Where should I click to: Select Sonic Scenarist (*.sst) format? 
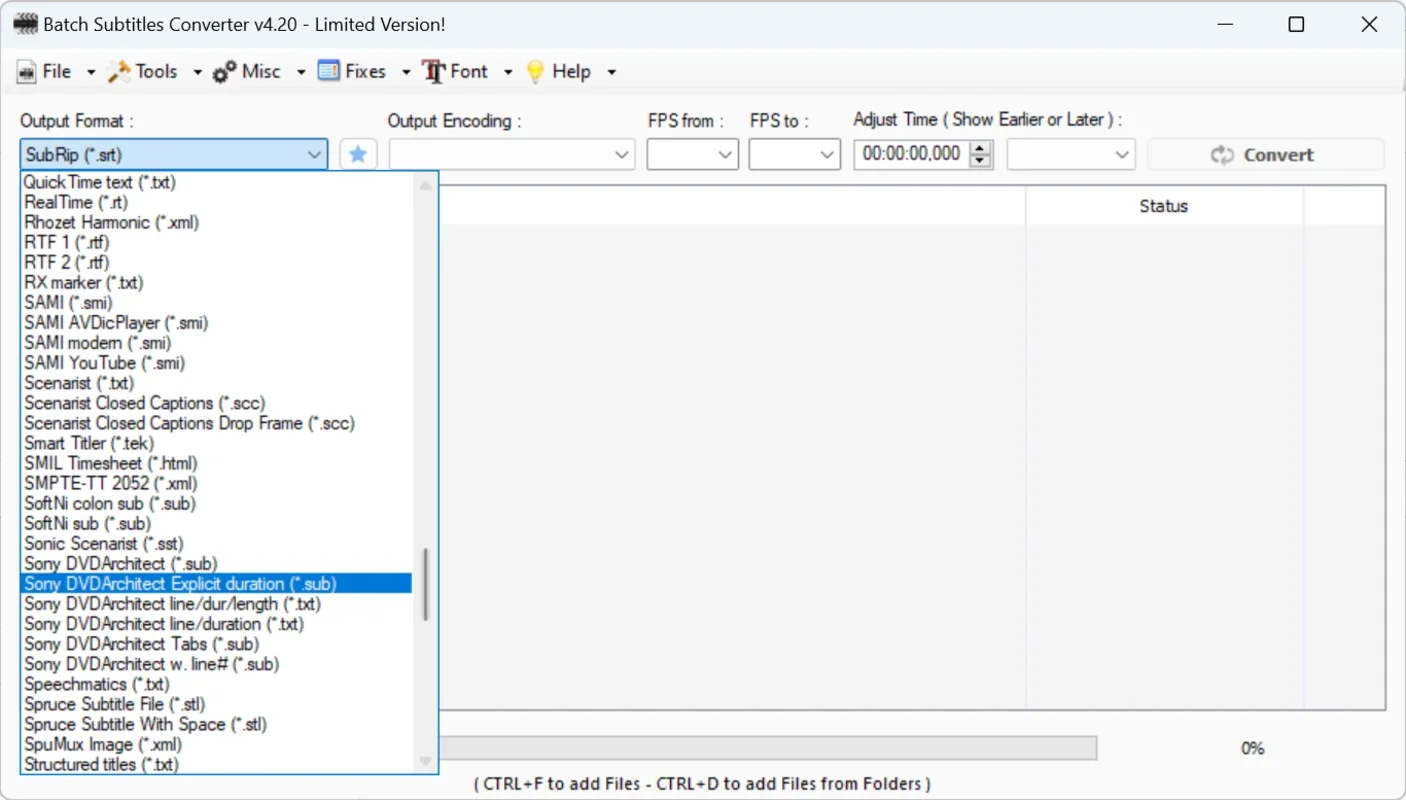click(x=216, y=543)
